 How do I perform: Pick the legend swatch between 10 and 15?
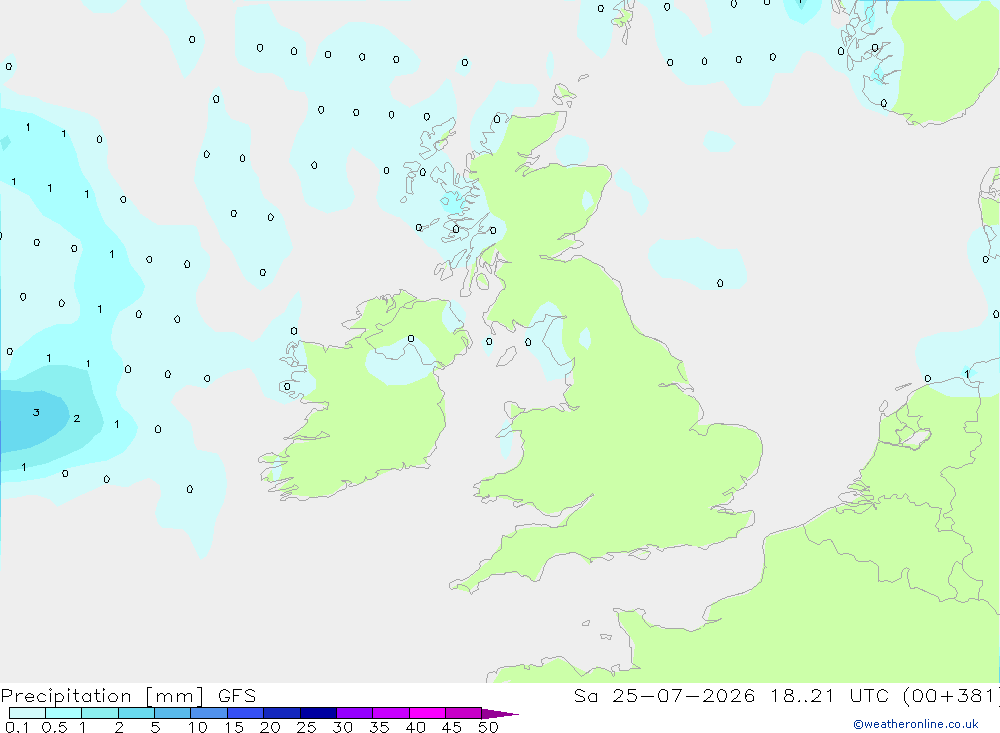(209, 713)
